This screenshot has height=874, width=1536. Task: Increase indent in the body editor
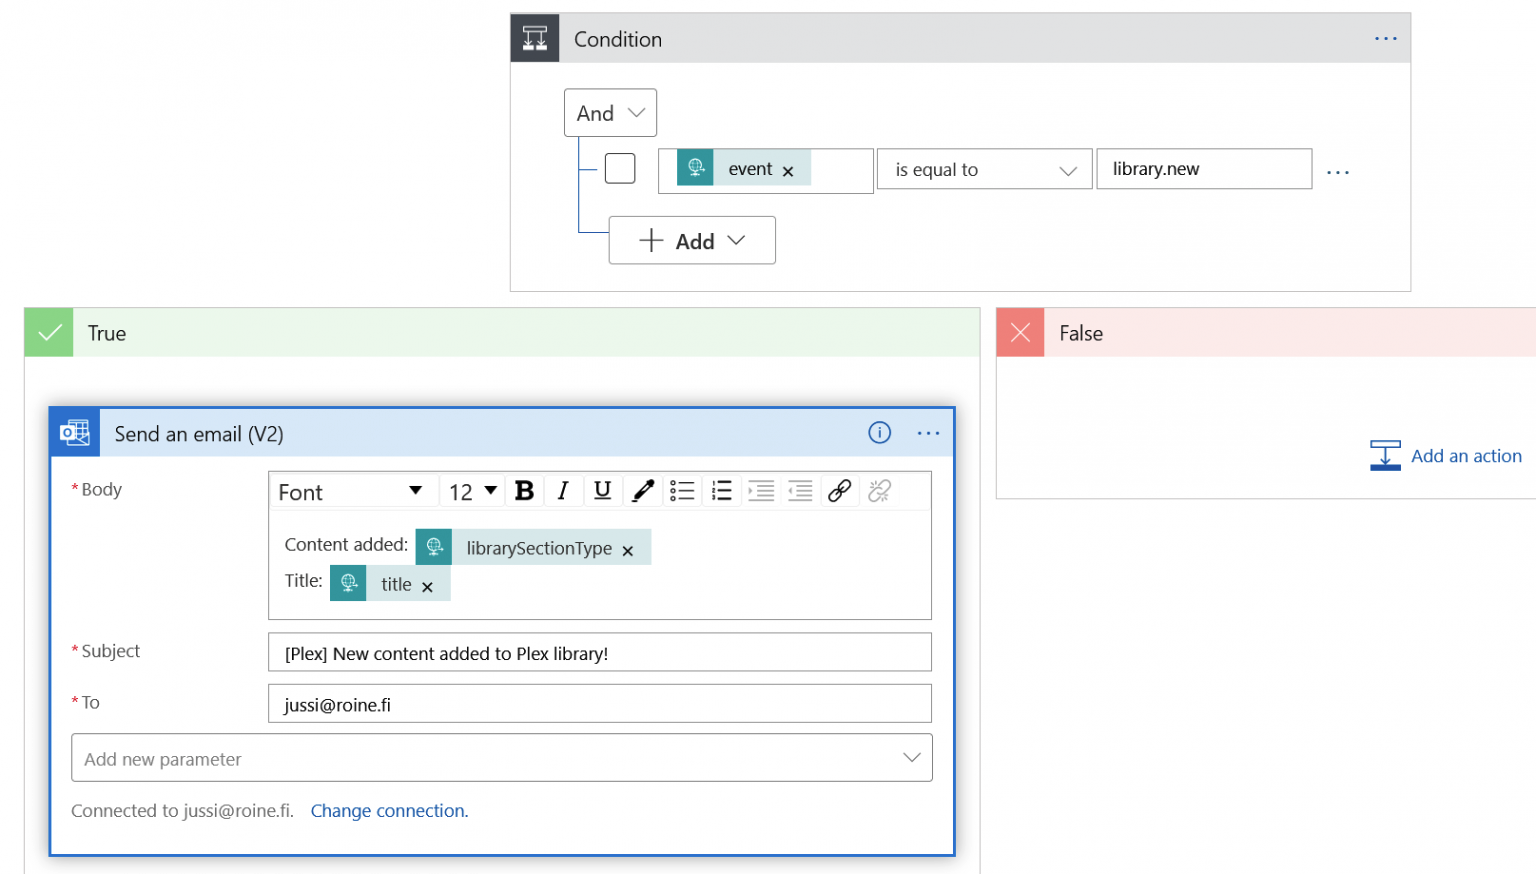761,490
